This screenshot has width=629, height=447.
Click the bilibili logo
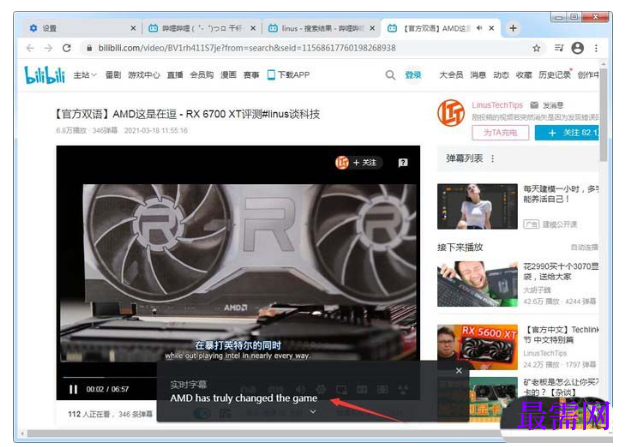[x=45, y=75]
